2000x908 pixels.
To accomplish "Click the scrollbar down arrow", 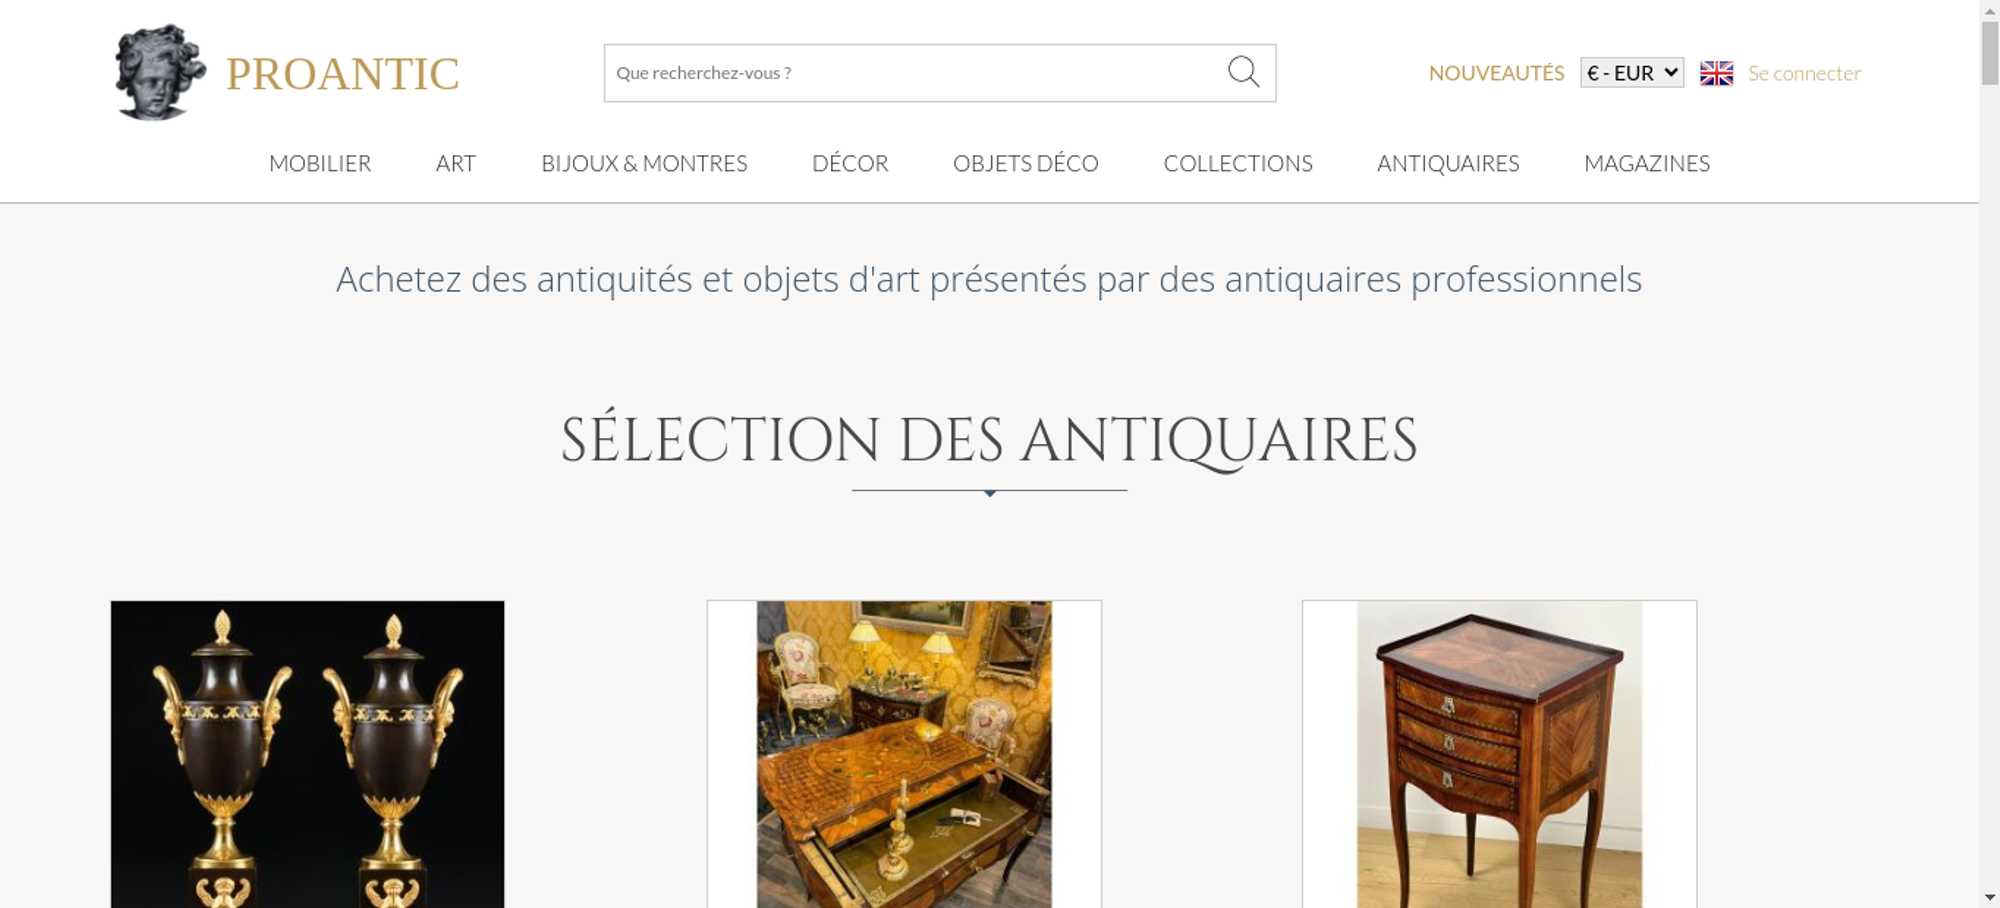I will (x=1990, y=898).
